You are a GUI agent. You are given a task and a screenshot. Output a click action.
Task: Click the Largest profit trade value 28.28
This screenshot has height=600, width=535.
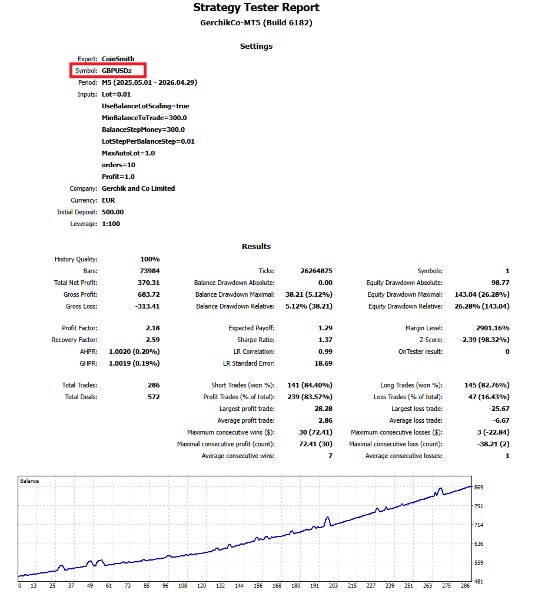tap(323, 409)
